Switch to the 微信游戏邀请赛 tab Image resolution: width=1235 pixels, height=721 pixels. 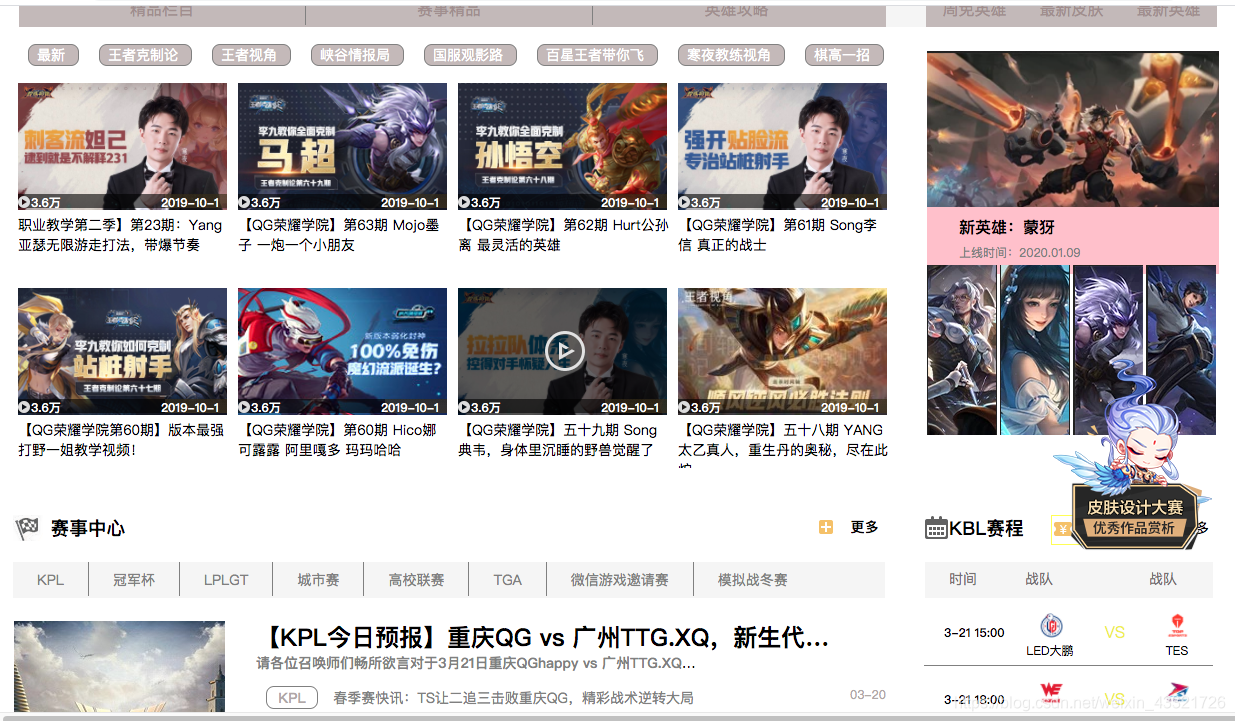620,579
